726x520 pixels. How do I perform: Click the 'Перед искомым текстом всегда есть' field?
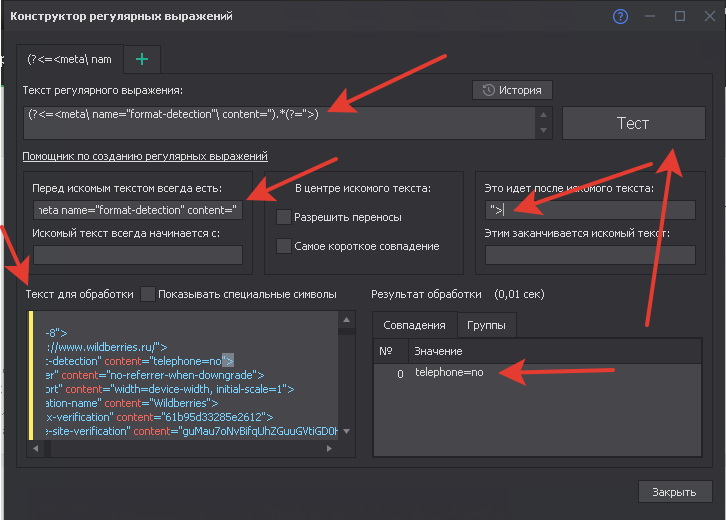(138, 210)
